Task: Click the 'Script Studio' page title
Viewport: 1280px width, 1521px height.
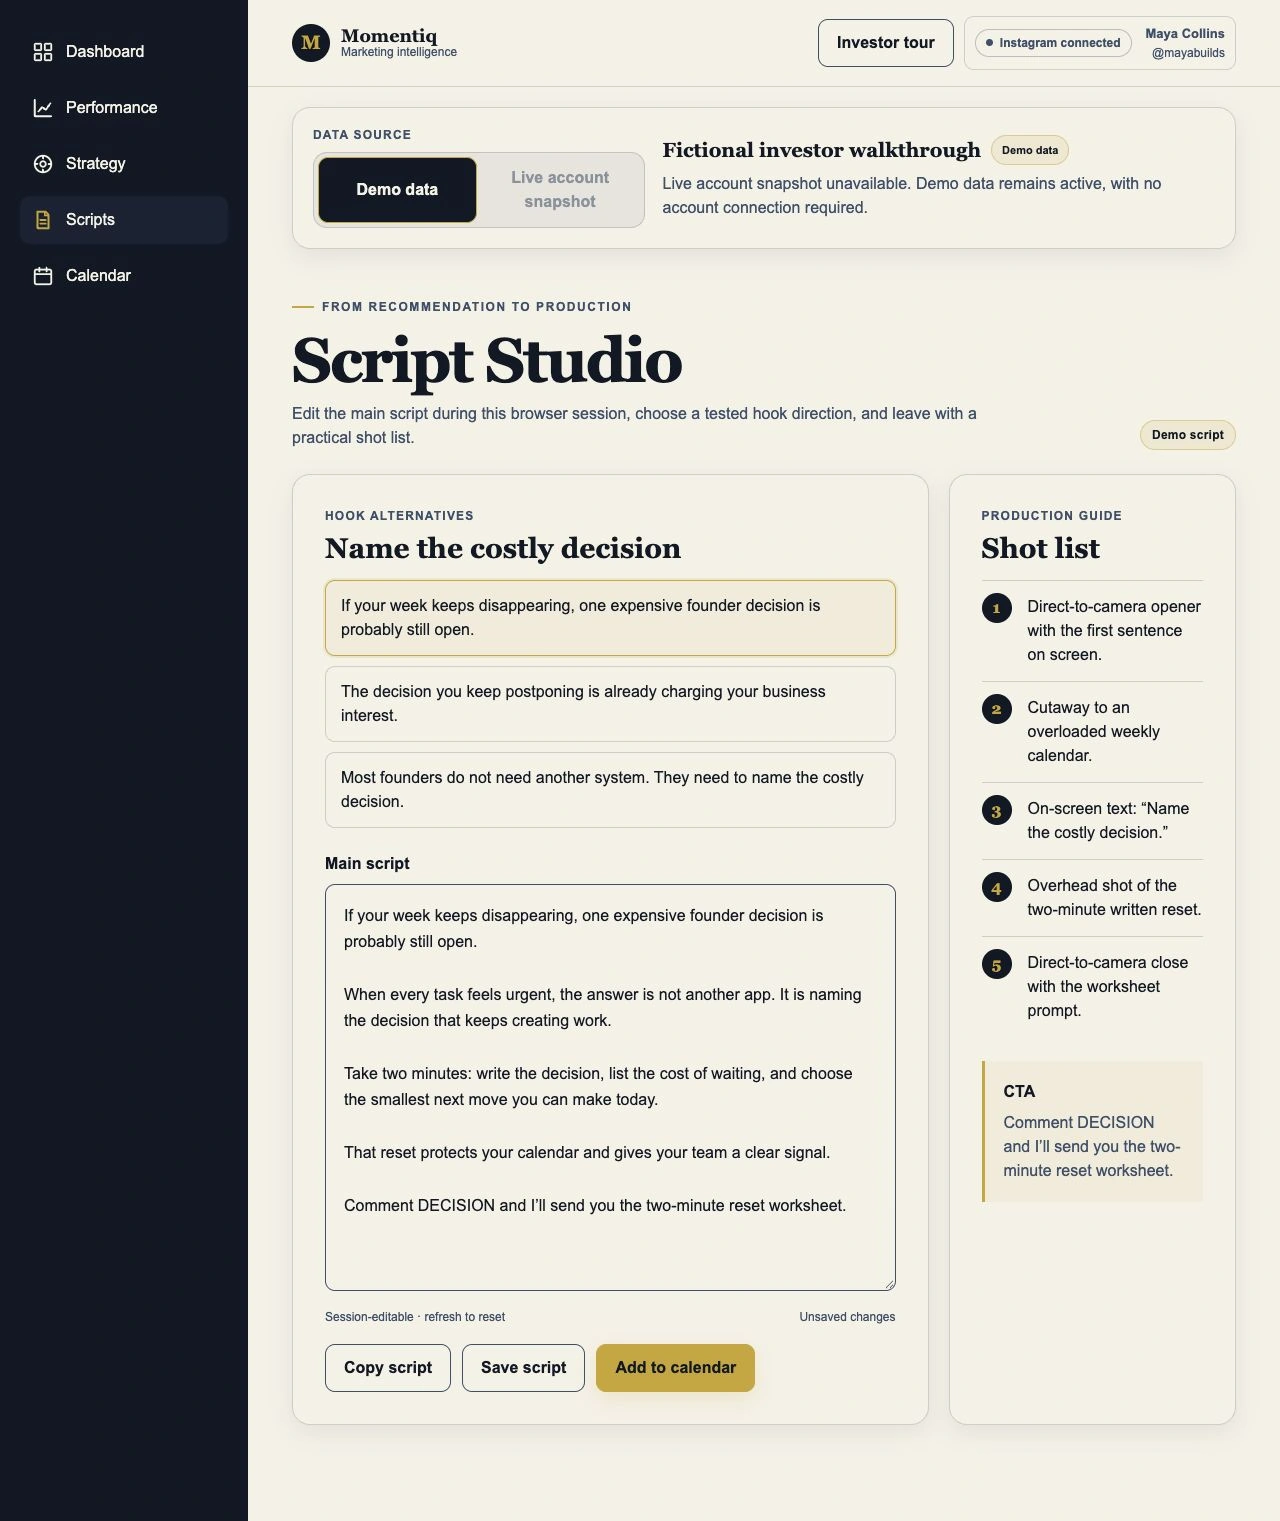Action: click(x=487, y=361)
